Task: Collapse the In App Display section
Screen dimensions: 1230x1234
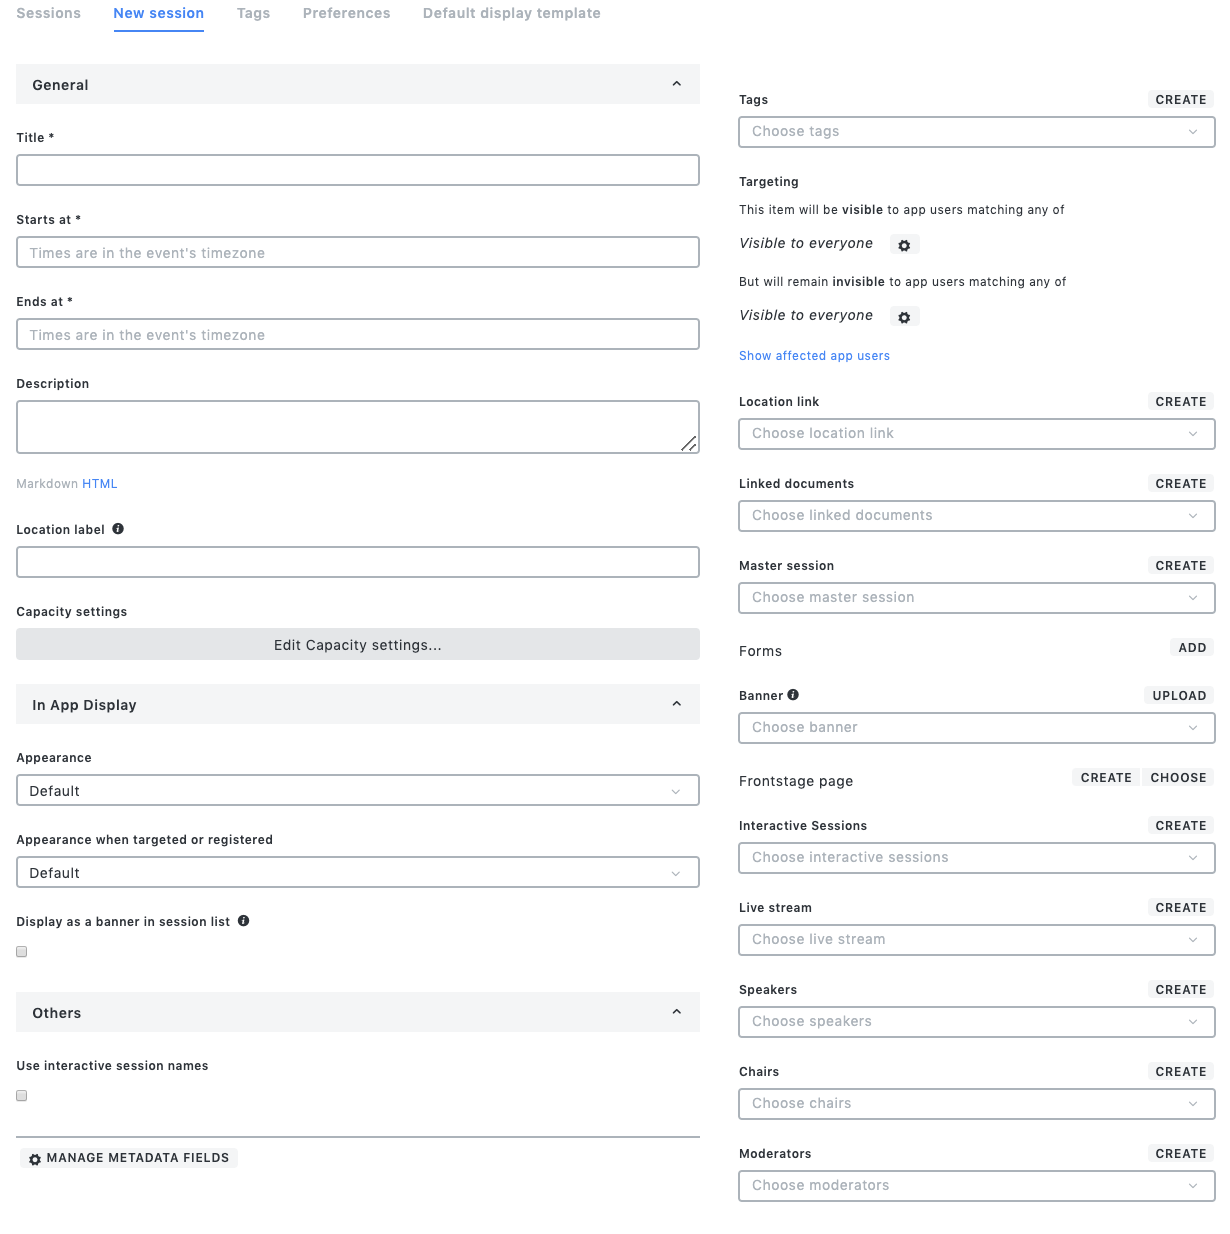Action: pyautogui.click(x=676, y=704)
